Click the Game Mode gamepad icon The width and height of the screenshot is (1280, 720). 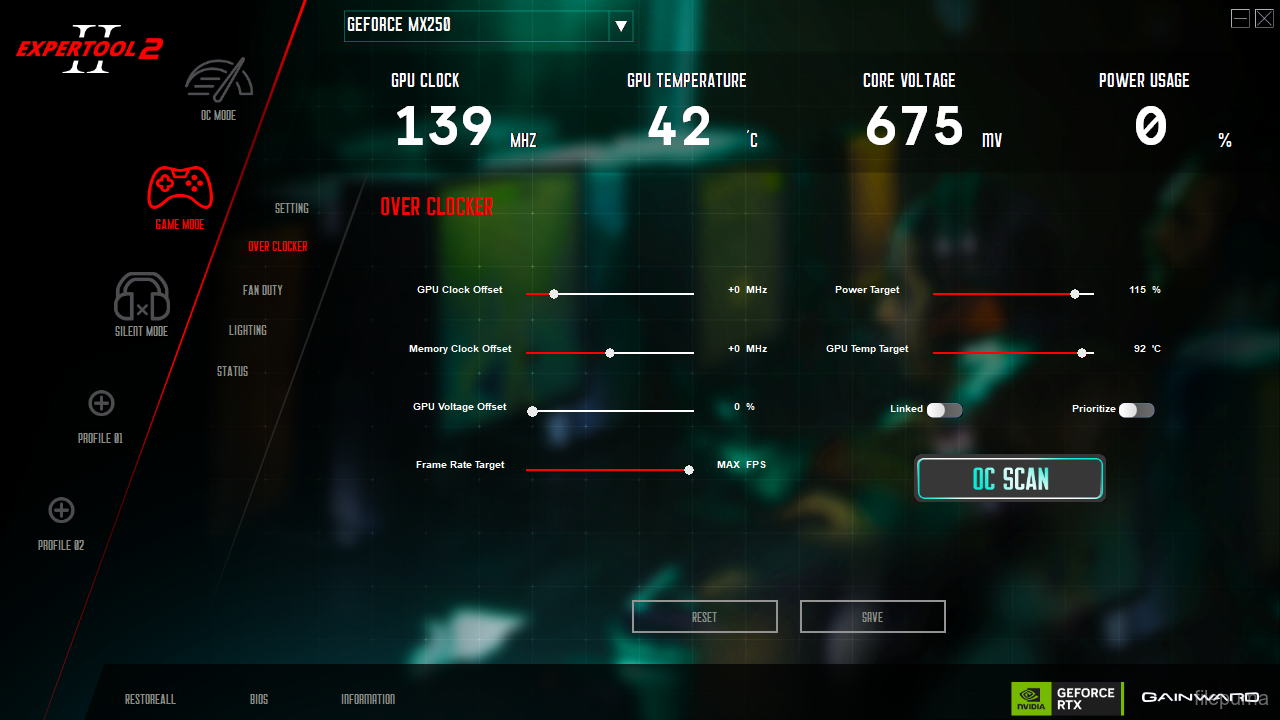(180, 188)
